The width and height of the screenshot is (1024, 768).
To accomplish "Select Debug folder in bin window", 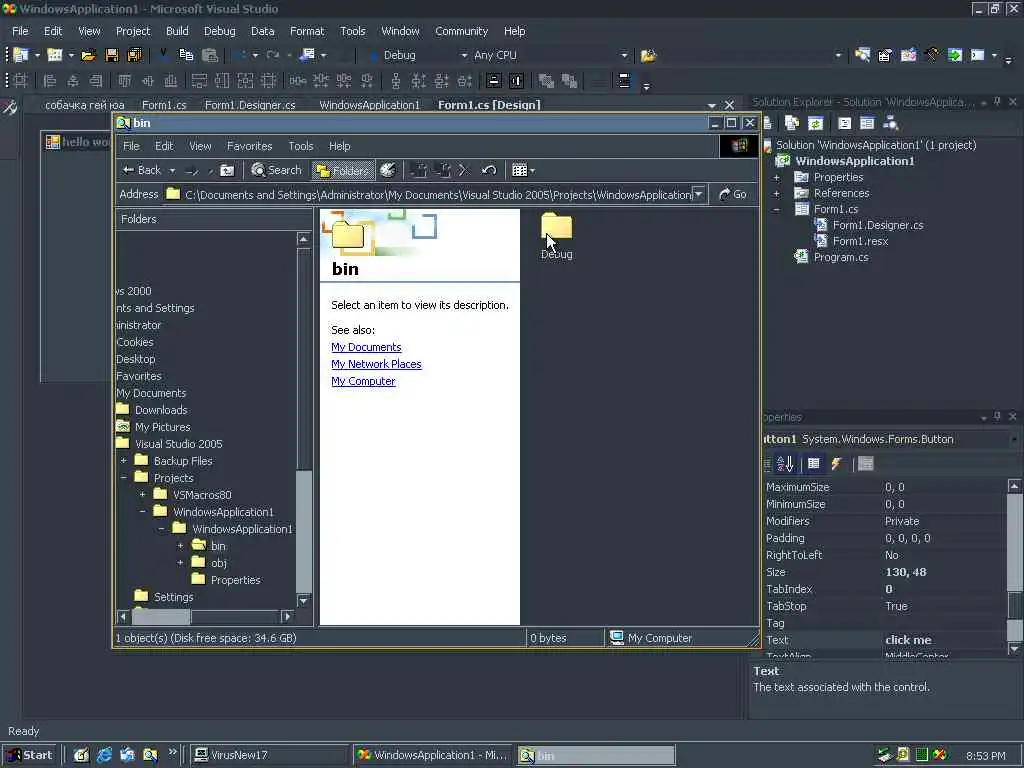I will pyautogui.click(x=556, y=236).
